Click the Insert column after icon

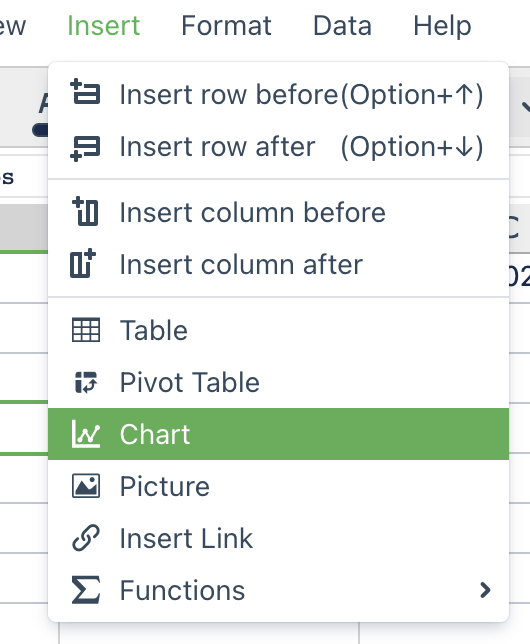[x=83, y=263]
